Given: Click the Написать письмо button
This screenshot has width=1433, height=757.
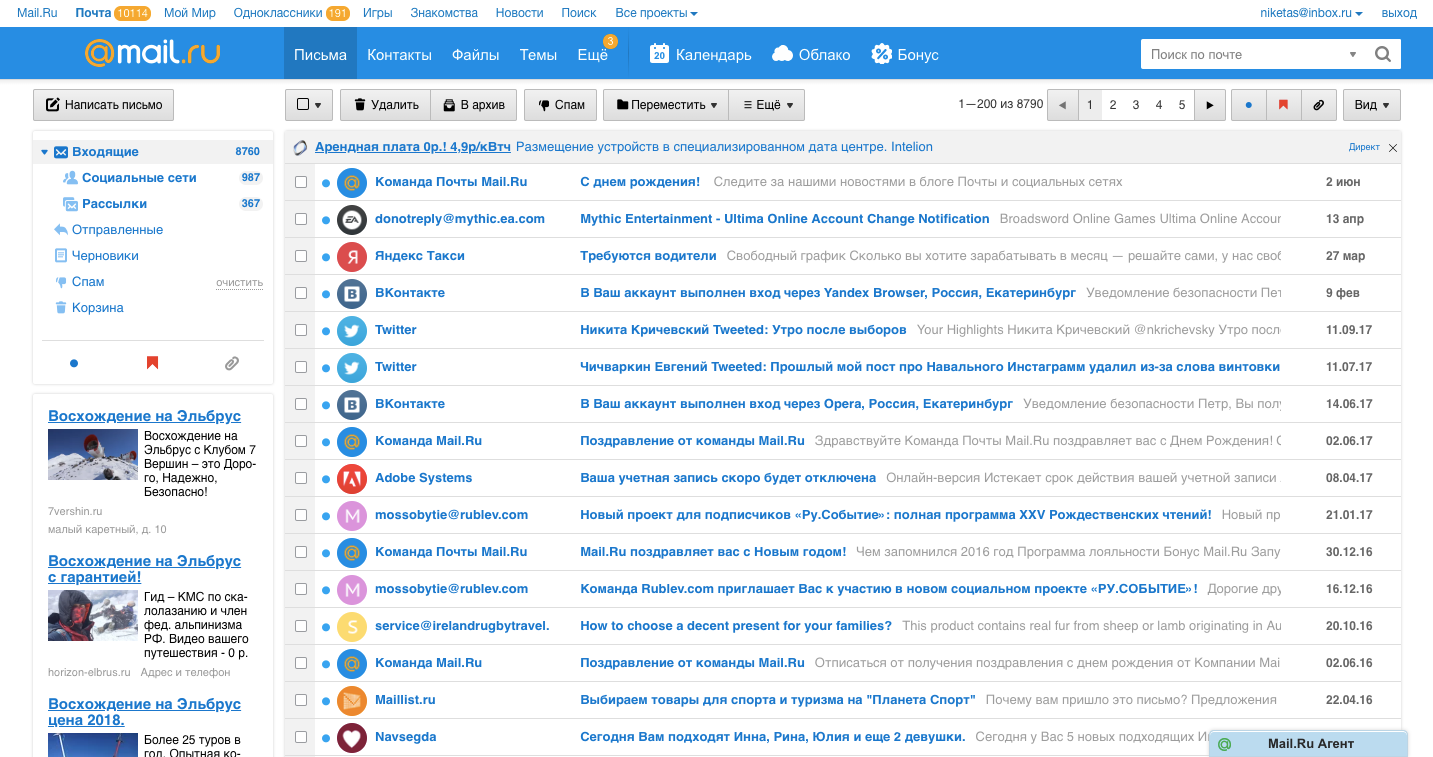Looking at the screenshot, I should 104,105.
